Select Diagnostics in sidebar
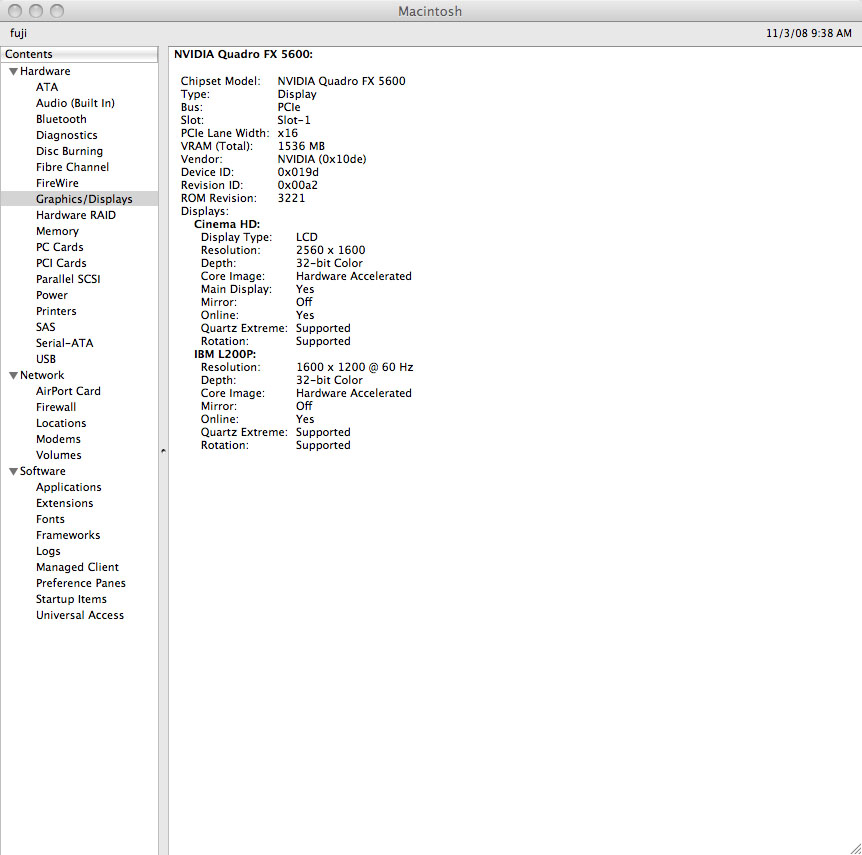The height and width of the screenshot is (855, 862). click(67, 135)
